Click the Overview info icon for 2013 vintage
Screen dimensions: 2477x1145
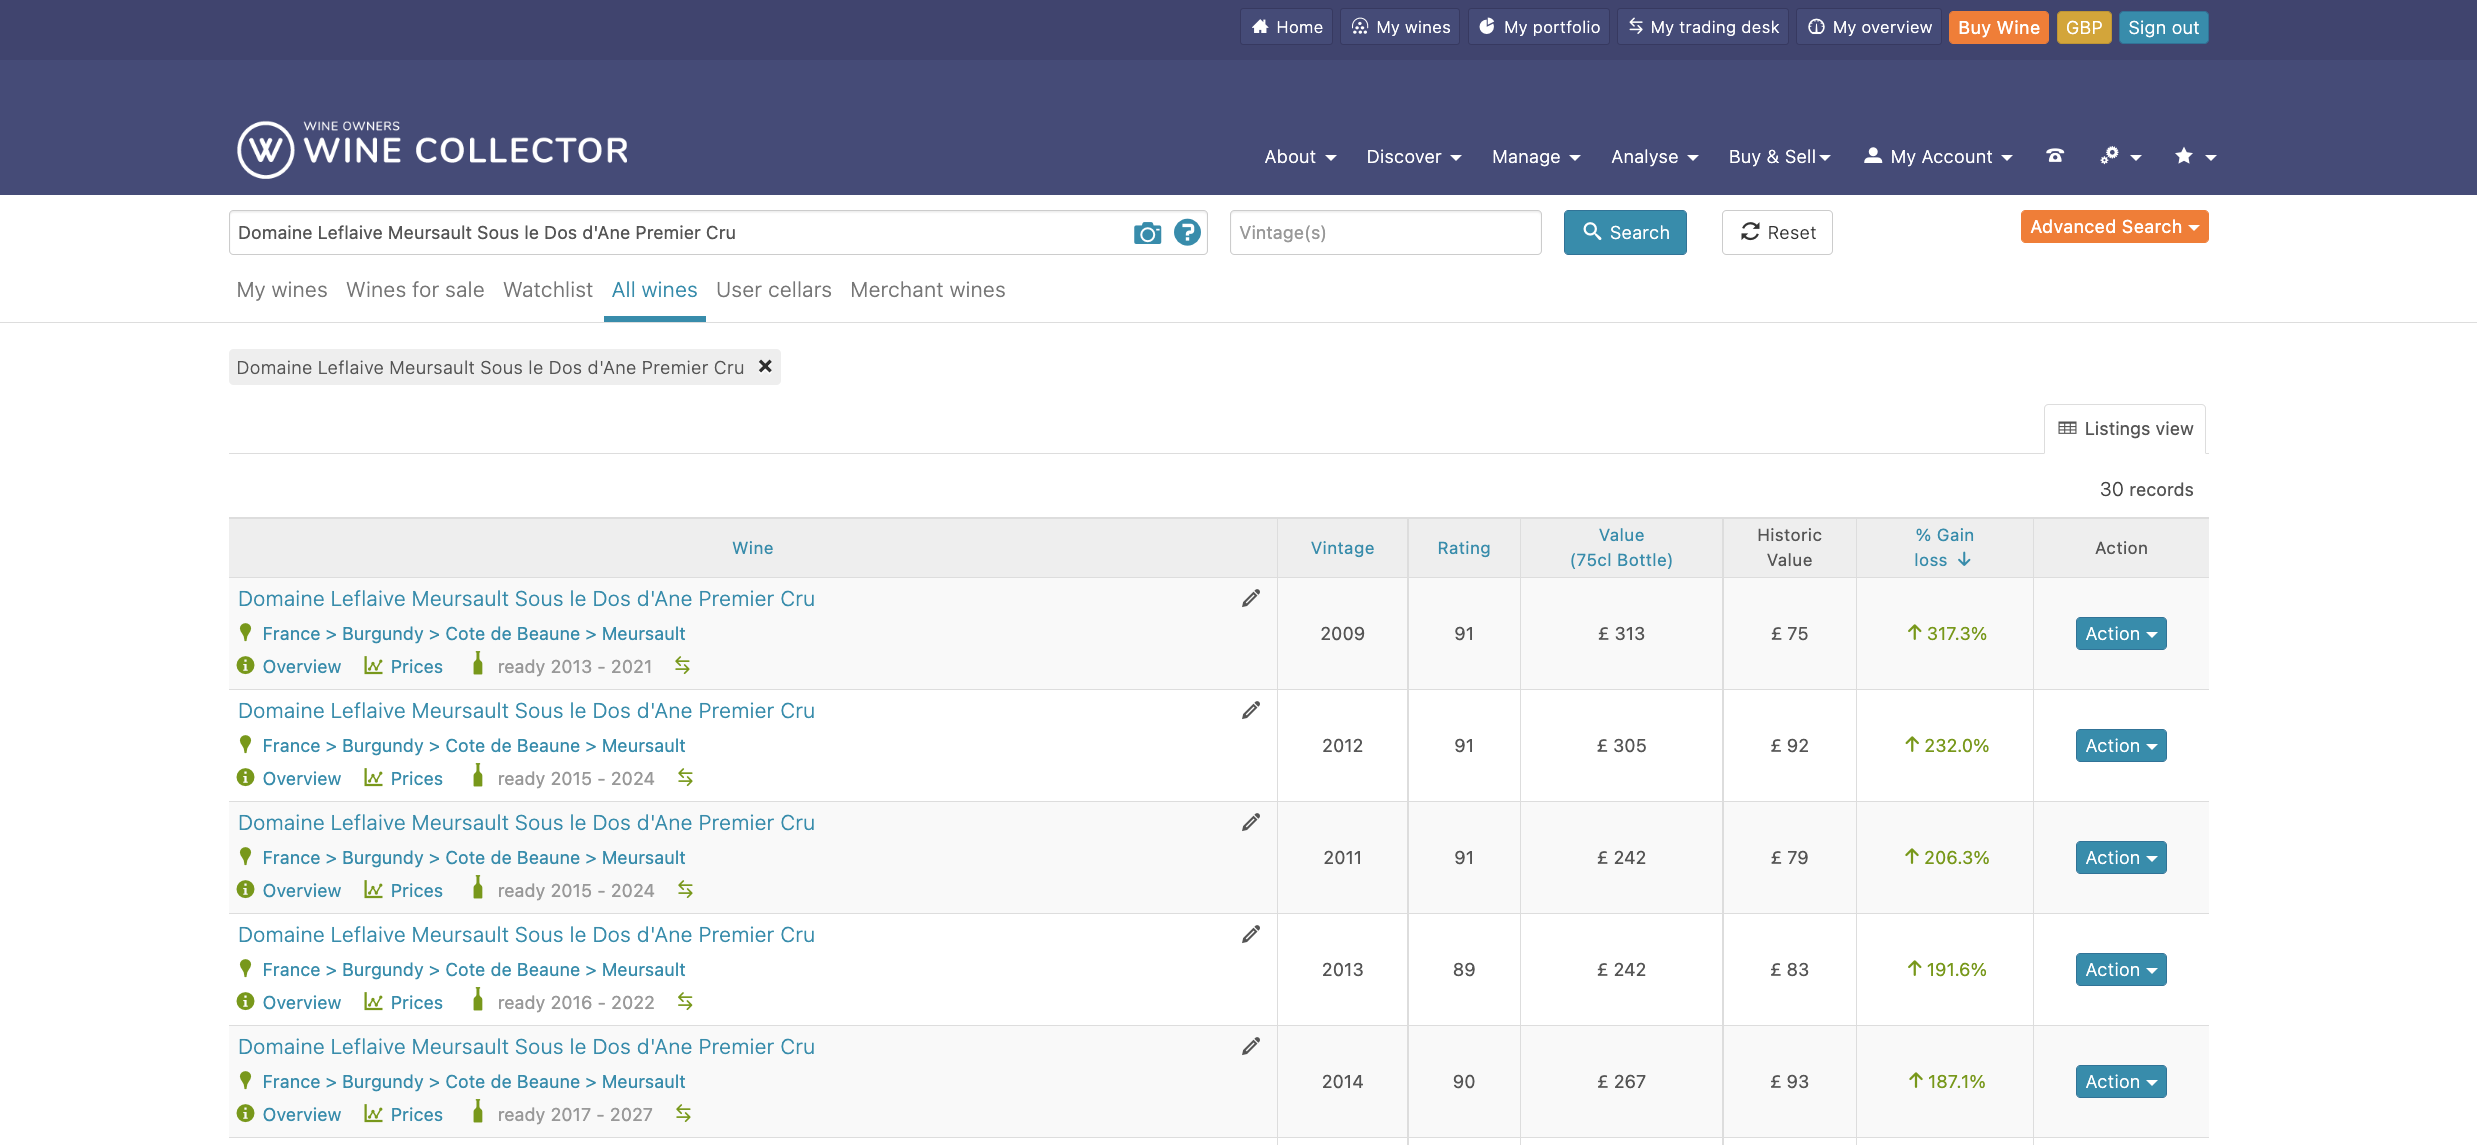tap(245, 1001)
